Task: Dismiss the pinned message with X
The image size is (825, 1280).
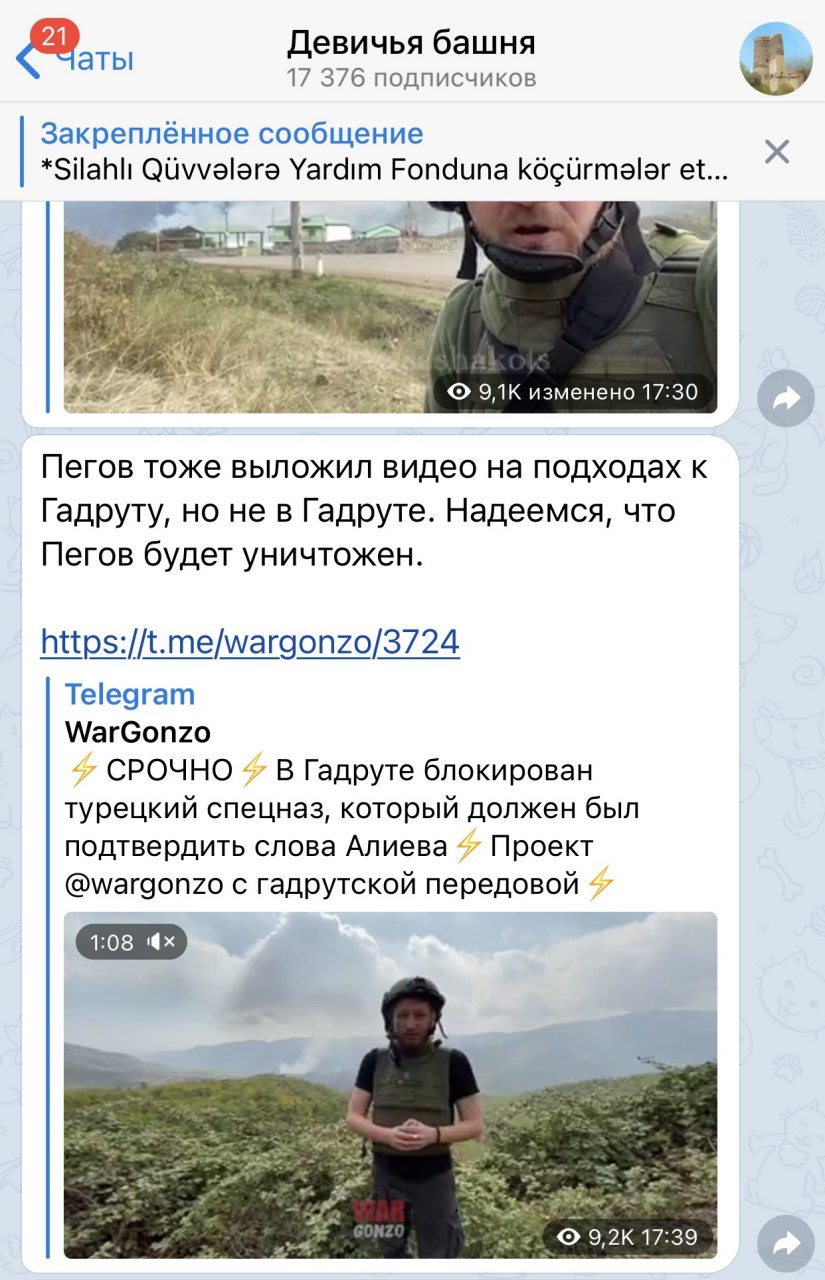Action: [777, 152]
